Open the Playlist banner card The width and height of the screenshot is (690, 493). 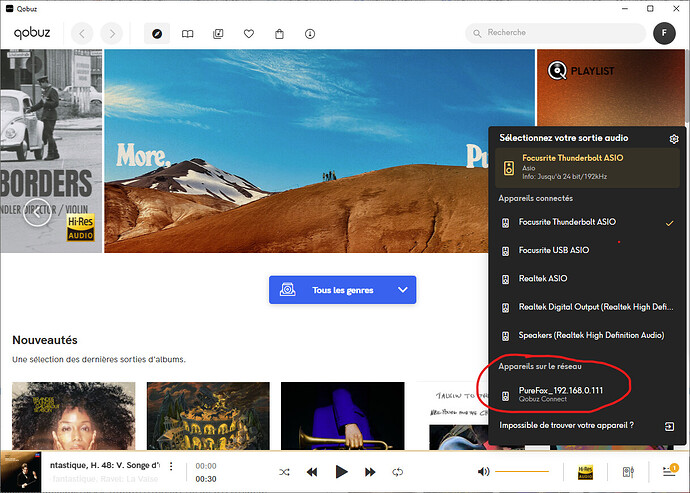coord(611,88)
